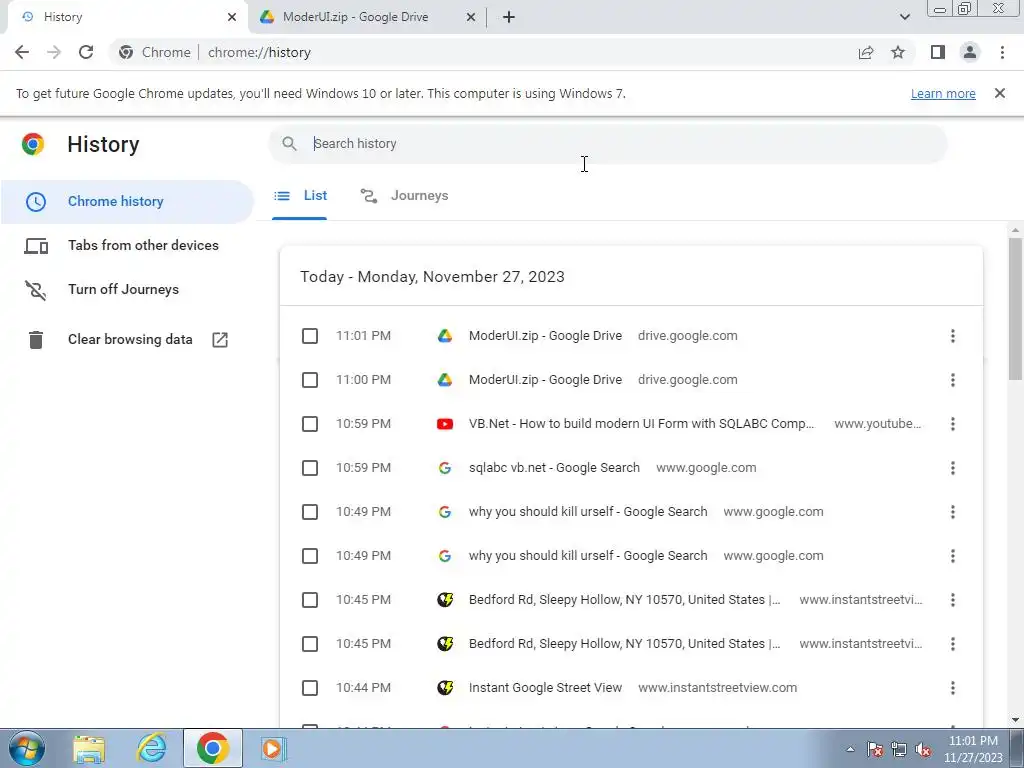Screen dimensions: 1024x768
Task: Check the 11:01 PM ModerUI.zip entry
Action: point(310,336)
